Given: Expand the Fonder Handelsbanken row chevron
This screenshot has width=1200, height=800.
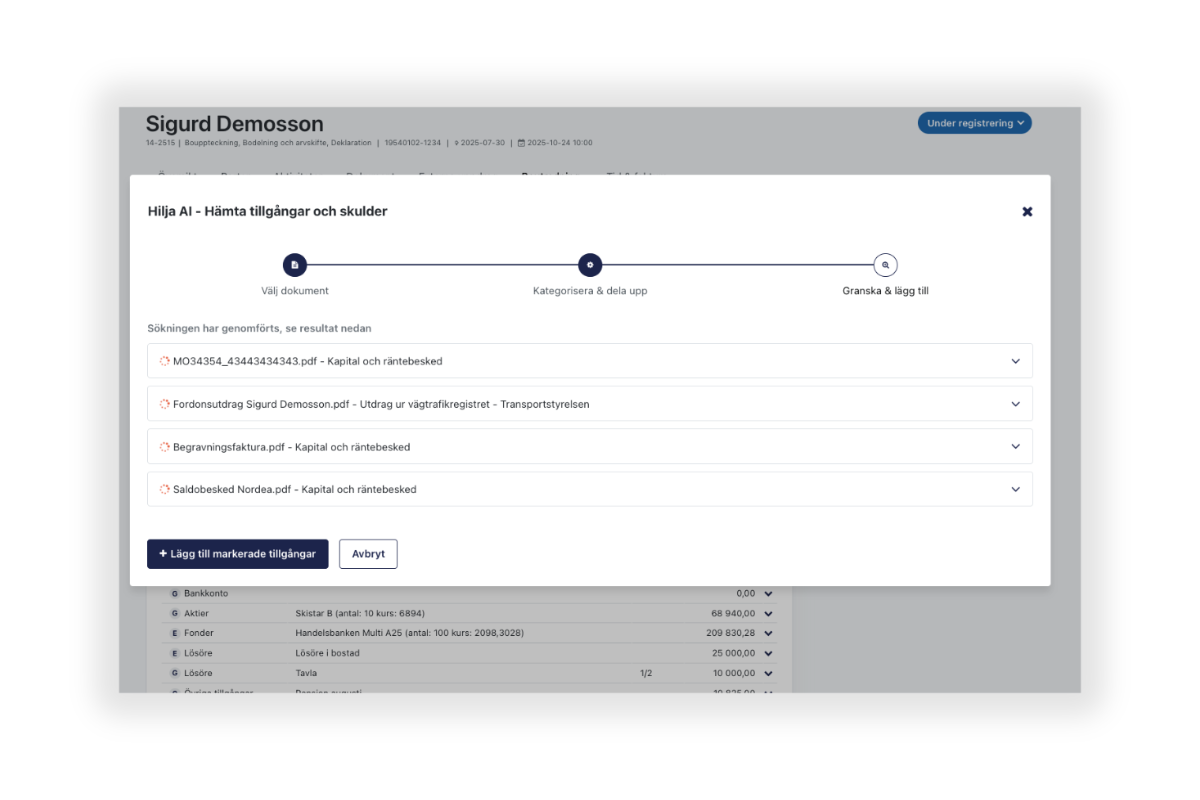Looking at the screenshot, I should tap(768, 633).
